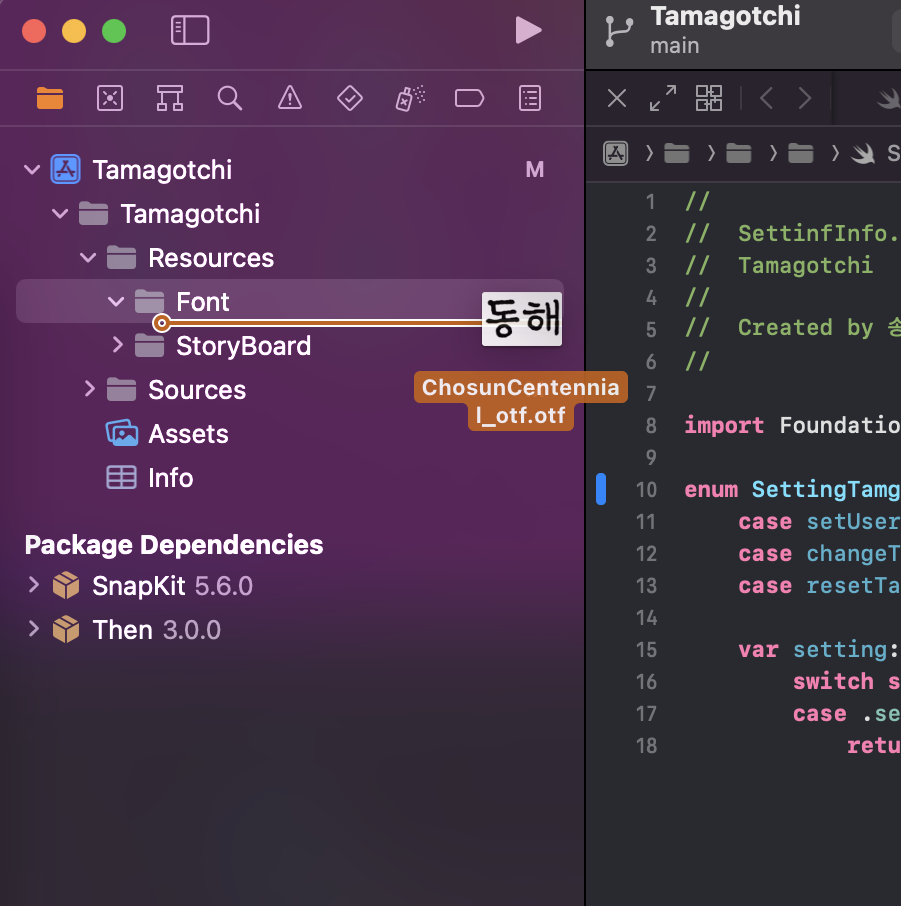Click the blue change marker on line 10
The height and width of the screenshot is (906, 901).
pyautogui.click(x=601, y=489)
